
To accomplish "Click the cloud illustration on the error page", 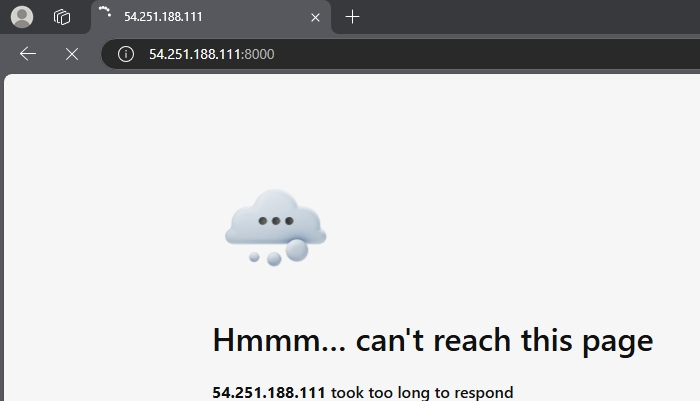I will 275,228.
